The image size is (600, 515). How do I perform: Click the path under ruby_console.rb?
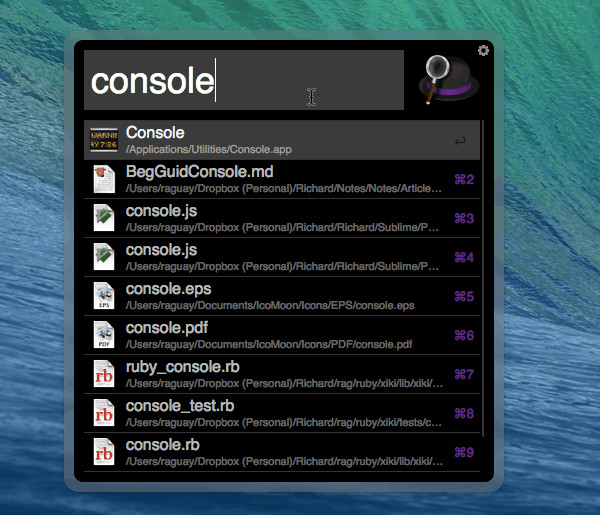(x=284, y=384)
